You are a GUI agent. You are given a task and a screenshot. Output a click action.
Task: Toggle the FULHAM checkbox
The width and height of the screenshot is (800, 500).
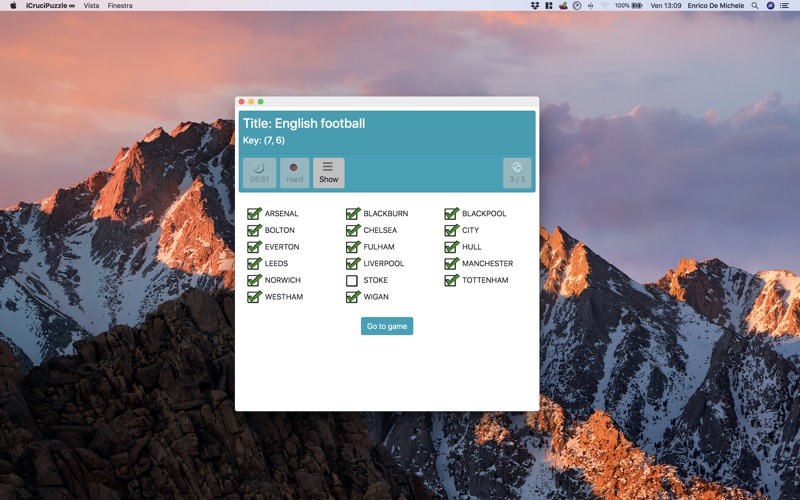[x=353, y=247]
